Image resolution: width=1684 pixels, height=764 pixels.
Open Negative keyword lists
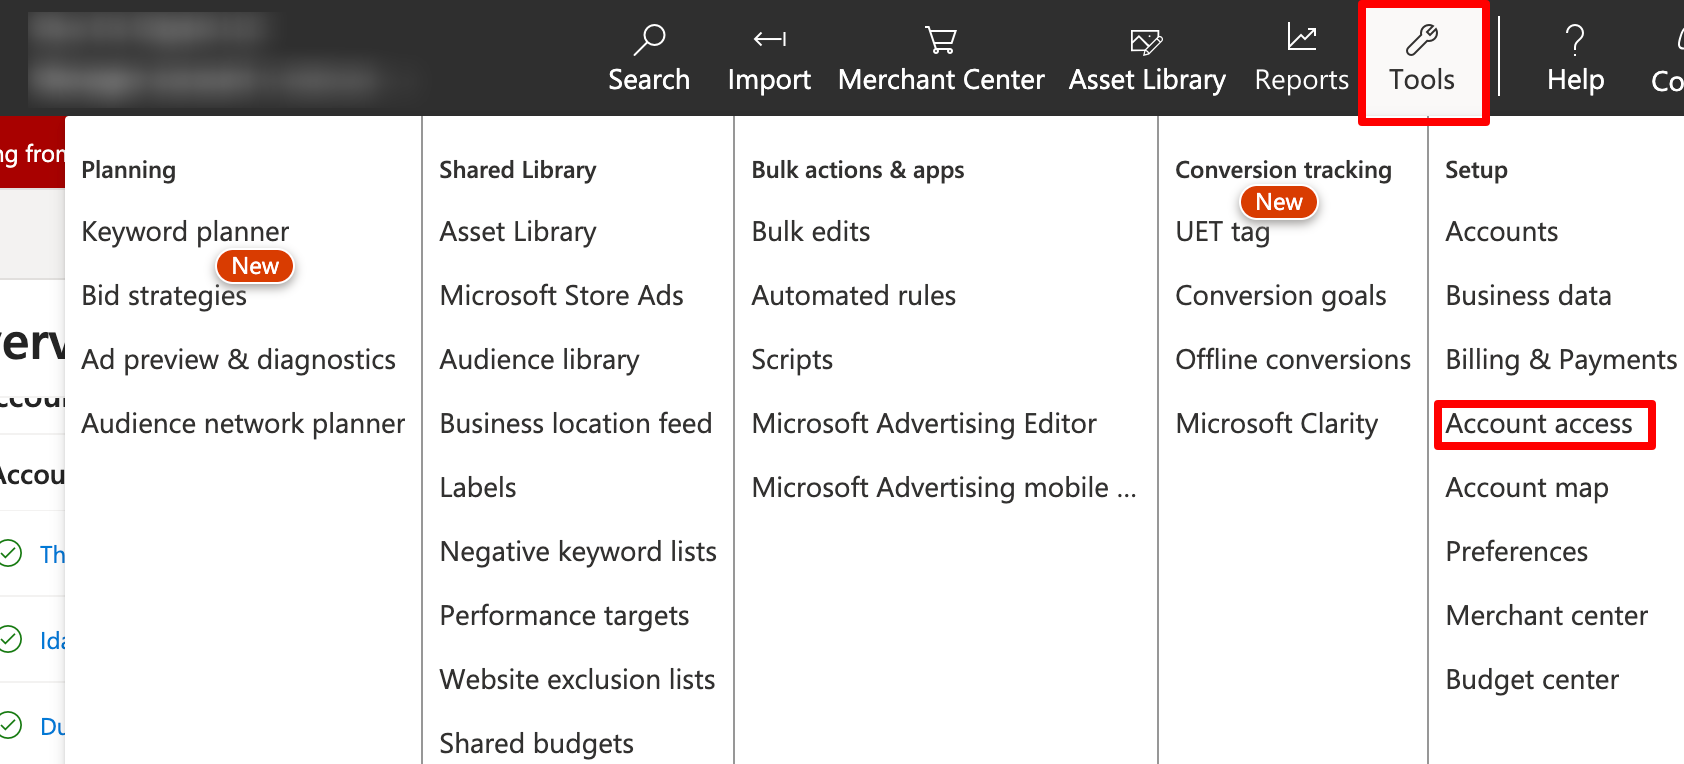pos(578,552)
